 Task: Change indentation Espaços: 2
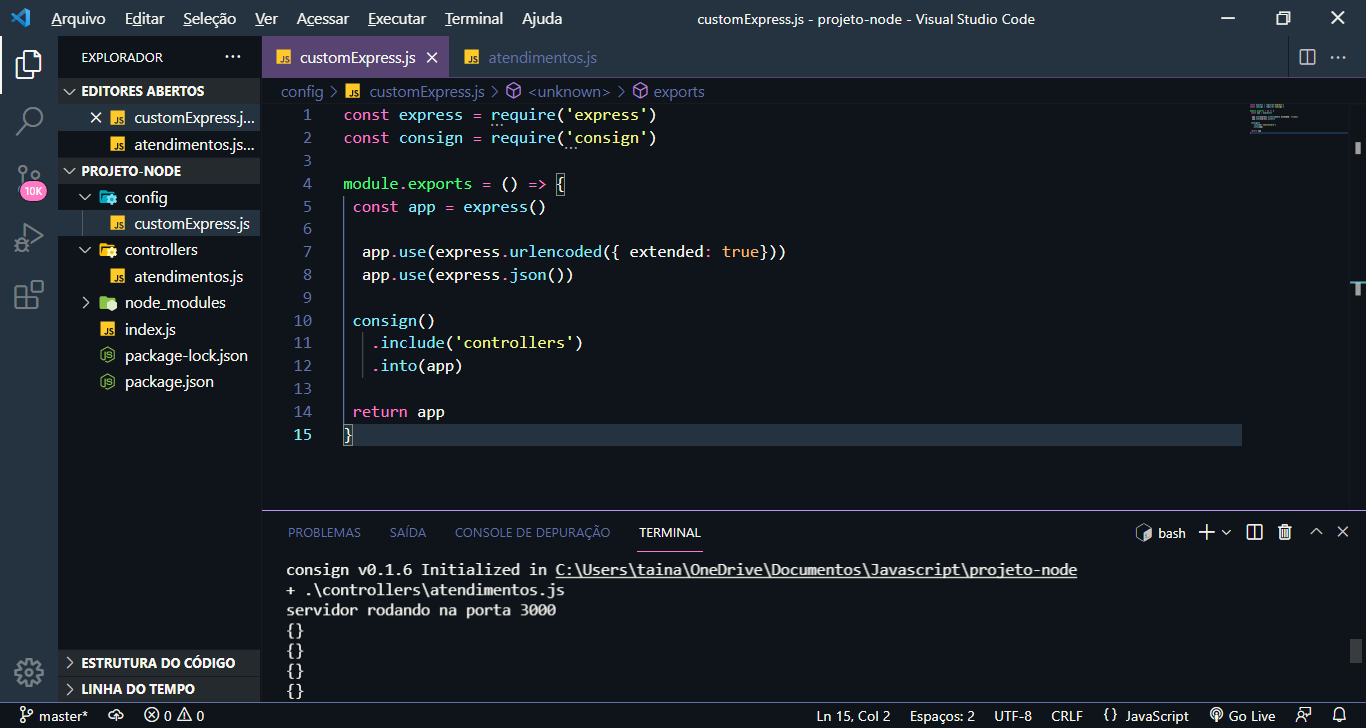pyautogui.click(x=942, y=716)
